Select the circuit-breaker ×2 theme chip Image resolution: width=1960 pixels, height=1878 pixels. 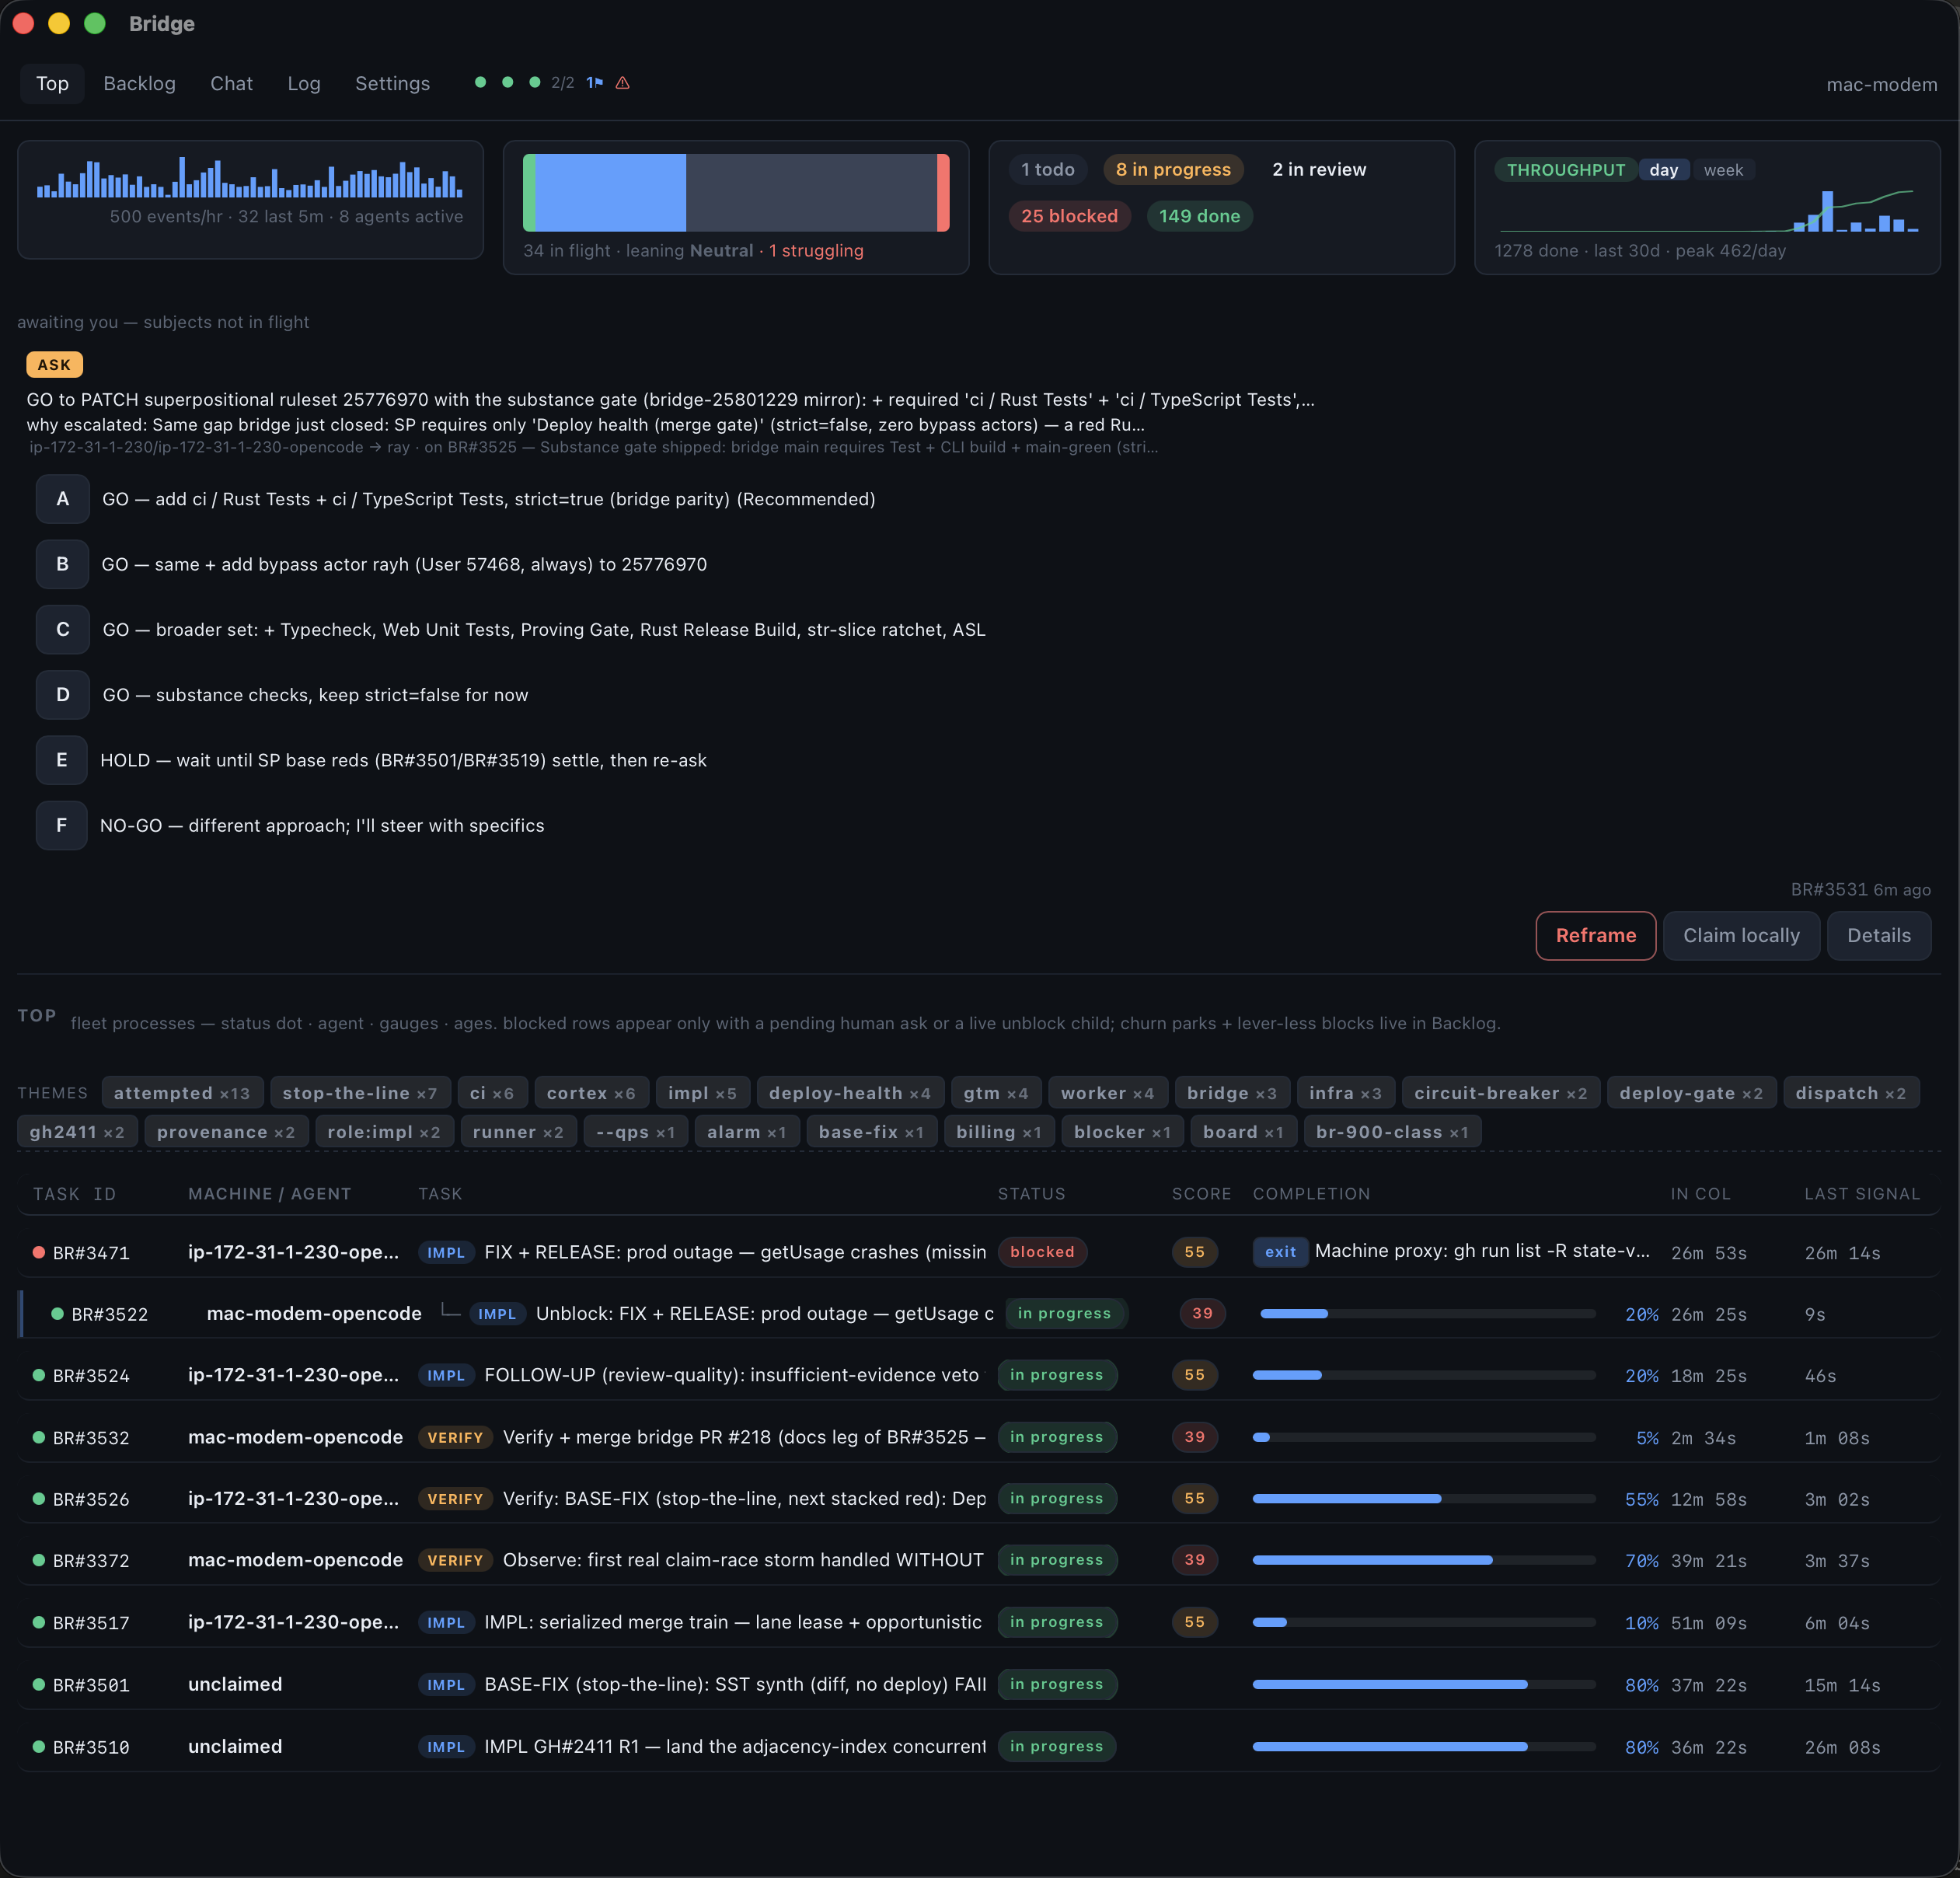pyautogui.click(x=1500, y=1093)
